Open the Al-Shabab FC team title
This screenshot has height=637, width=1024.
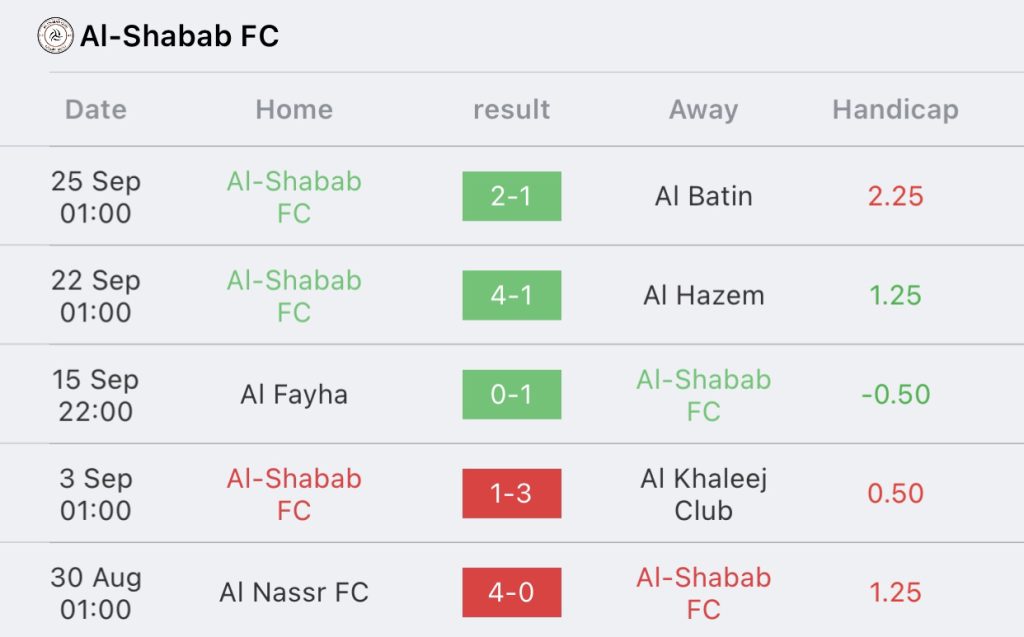(x=180, y=36)
